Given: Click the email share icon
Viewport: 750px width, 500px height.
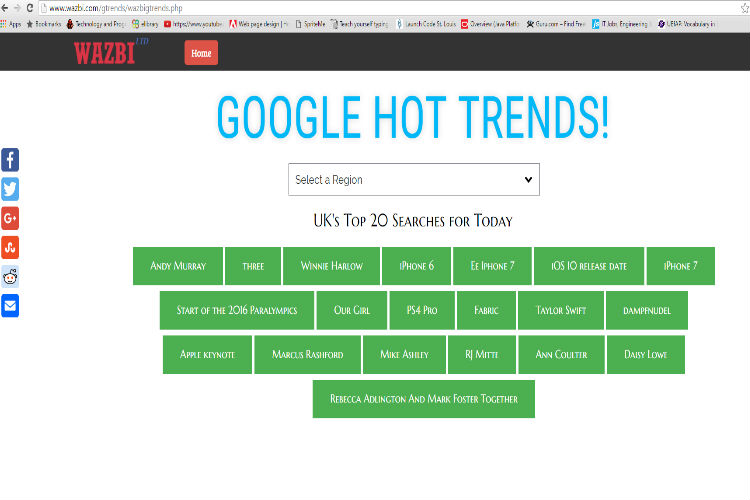Looking at the screenshot, I should [x=10, y=306].
